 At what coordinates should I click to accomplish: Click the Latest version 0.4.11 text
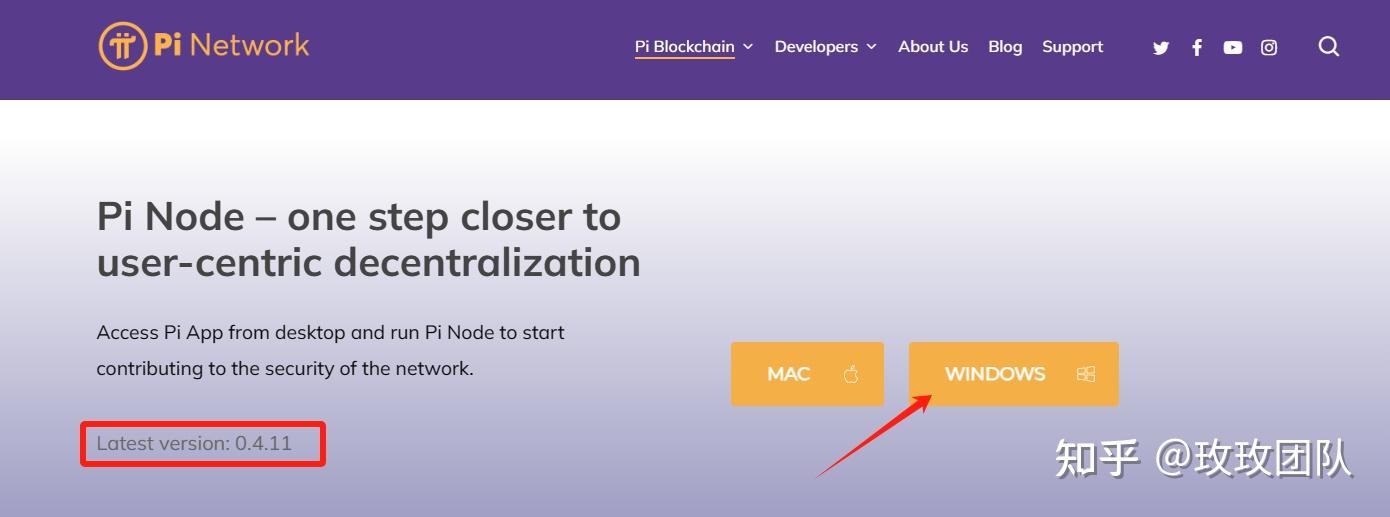pos(194,443)
